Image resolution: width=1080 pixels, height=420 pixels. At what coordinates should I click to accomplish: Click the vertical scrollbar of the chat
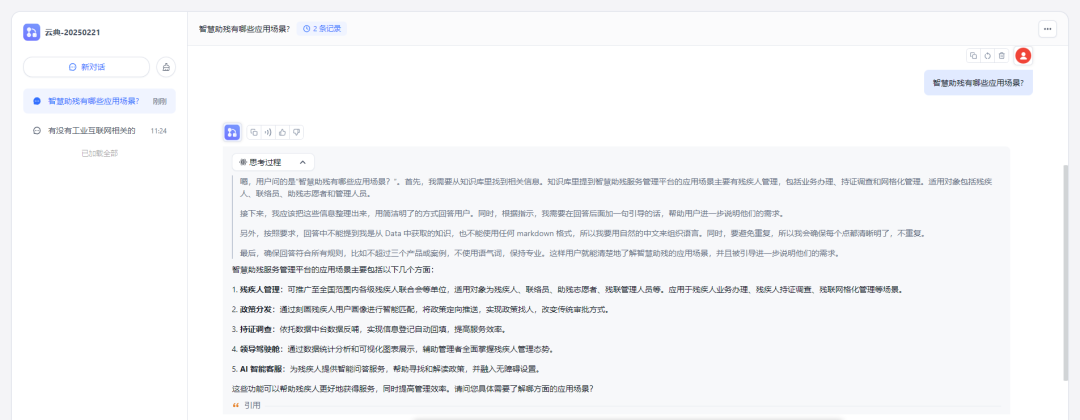click(x=1068, y=272)
